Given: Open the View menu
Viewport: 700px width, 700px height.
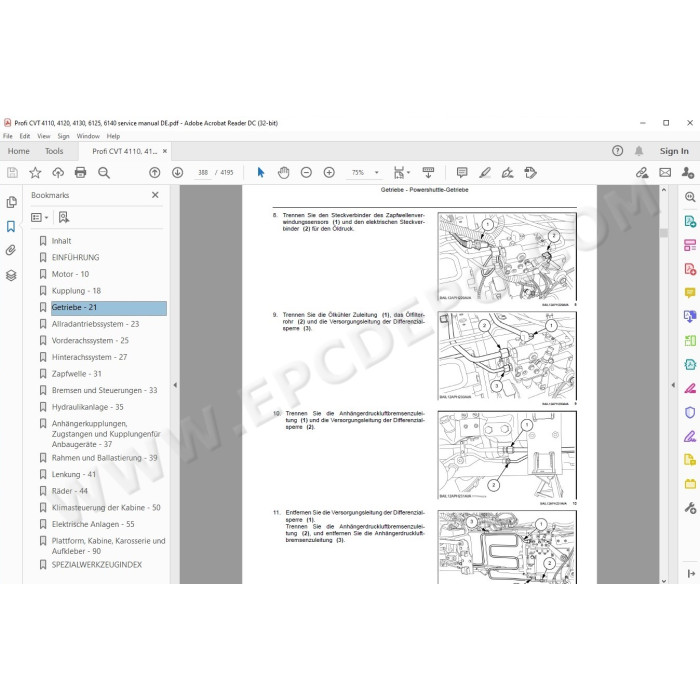Looking at the screenshot, I should pos(43,136).
